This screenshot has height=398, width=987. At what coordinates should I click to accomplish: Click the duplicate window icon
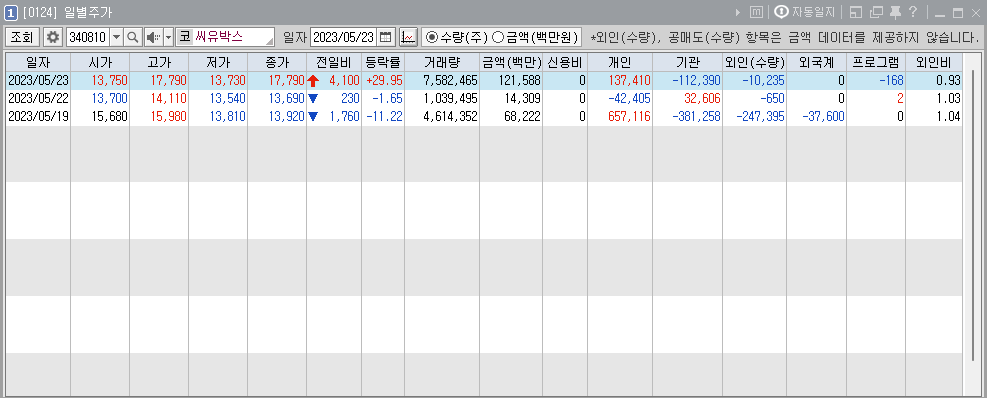tap(877, 12)
